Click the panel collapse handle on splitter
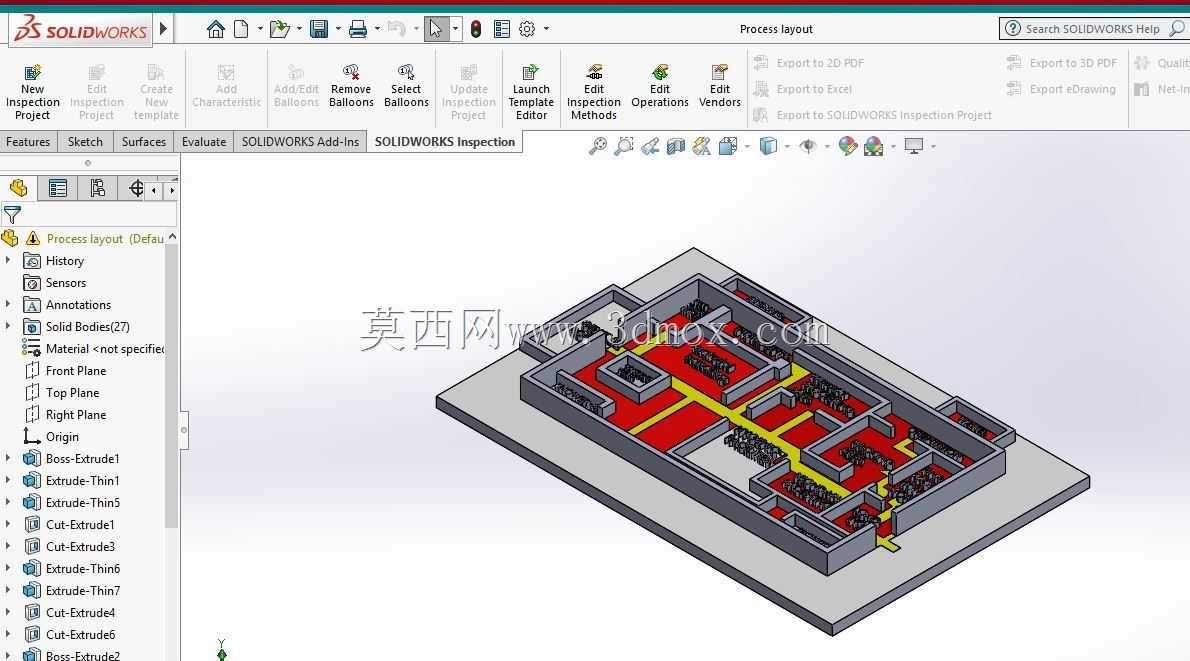The width and height of the screenshot is (1190, 661). point(184,430)
